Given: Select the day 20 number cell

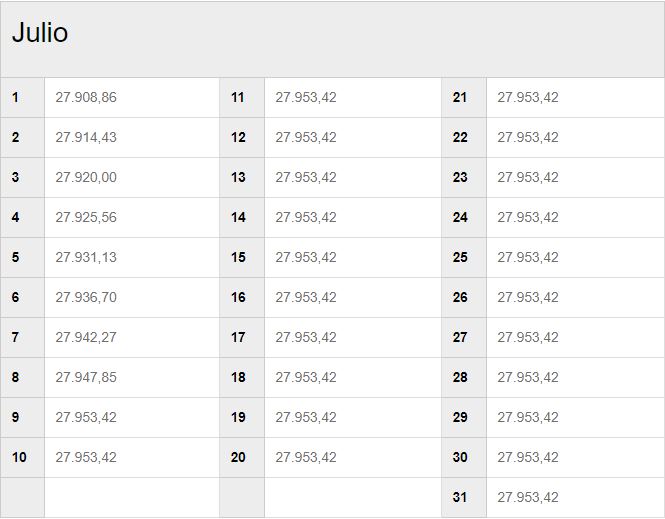Looking at the screenshot, I should [238, 458].
